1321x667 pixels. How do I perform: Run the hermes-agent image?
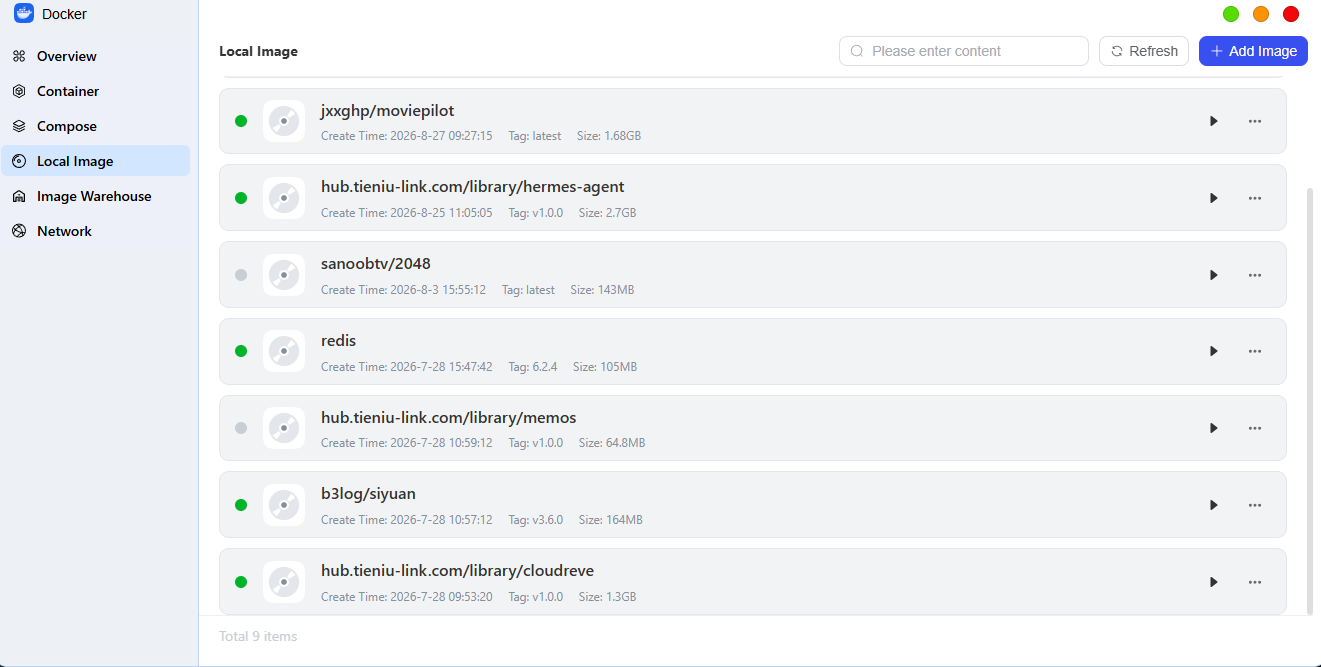(1213, 198)
